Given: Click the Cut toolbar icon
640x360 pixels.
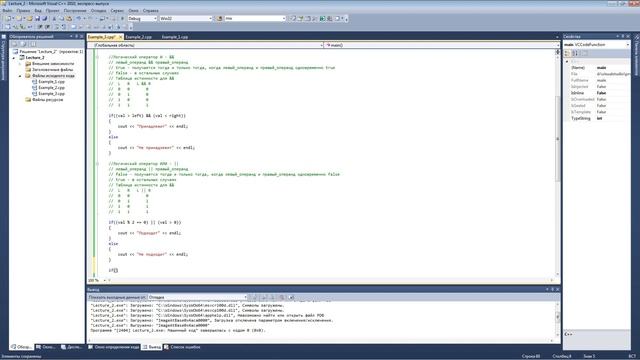Looking at the screenshot, I should click(54, 18).
